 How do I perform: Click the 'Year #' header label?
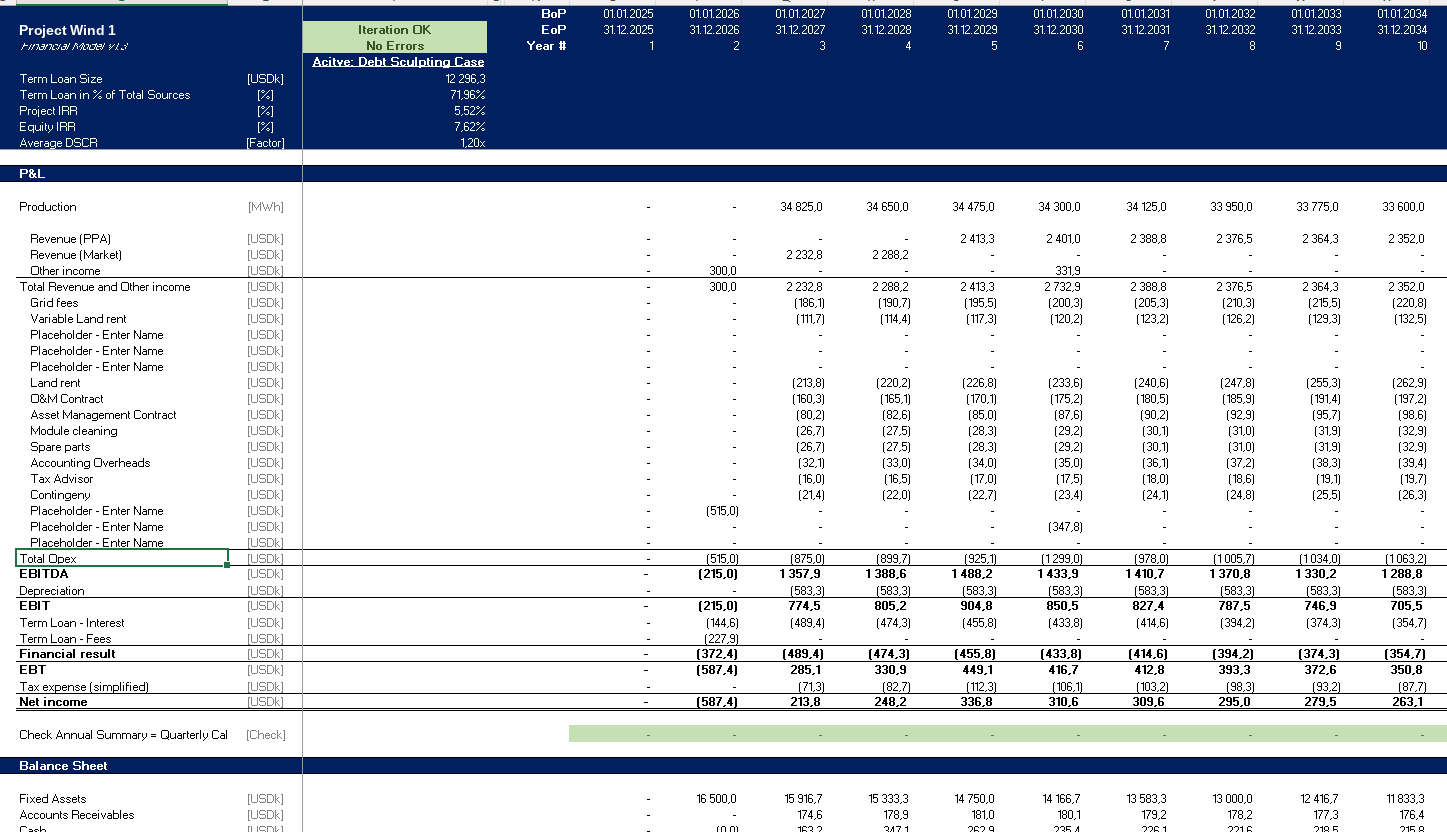(547, 46)
